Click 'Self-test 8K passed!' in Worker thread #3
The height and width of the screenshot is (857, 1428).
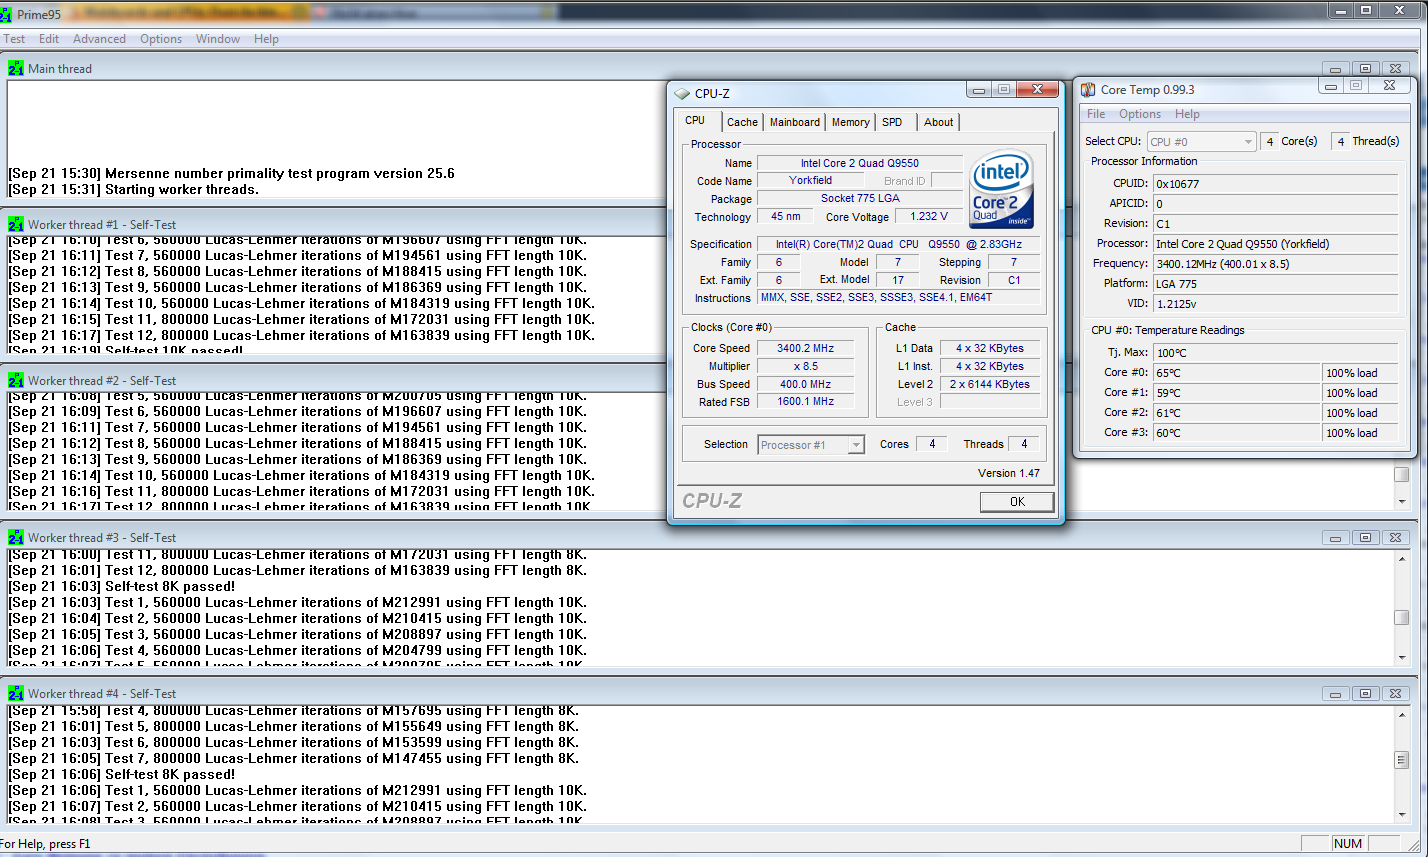tap(170, 586)
